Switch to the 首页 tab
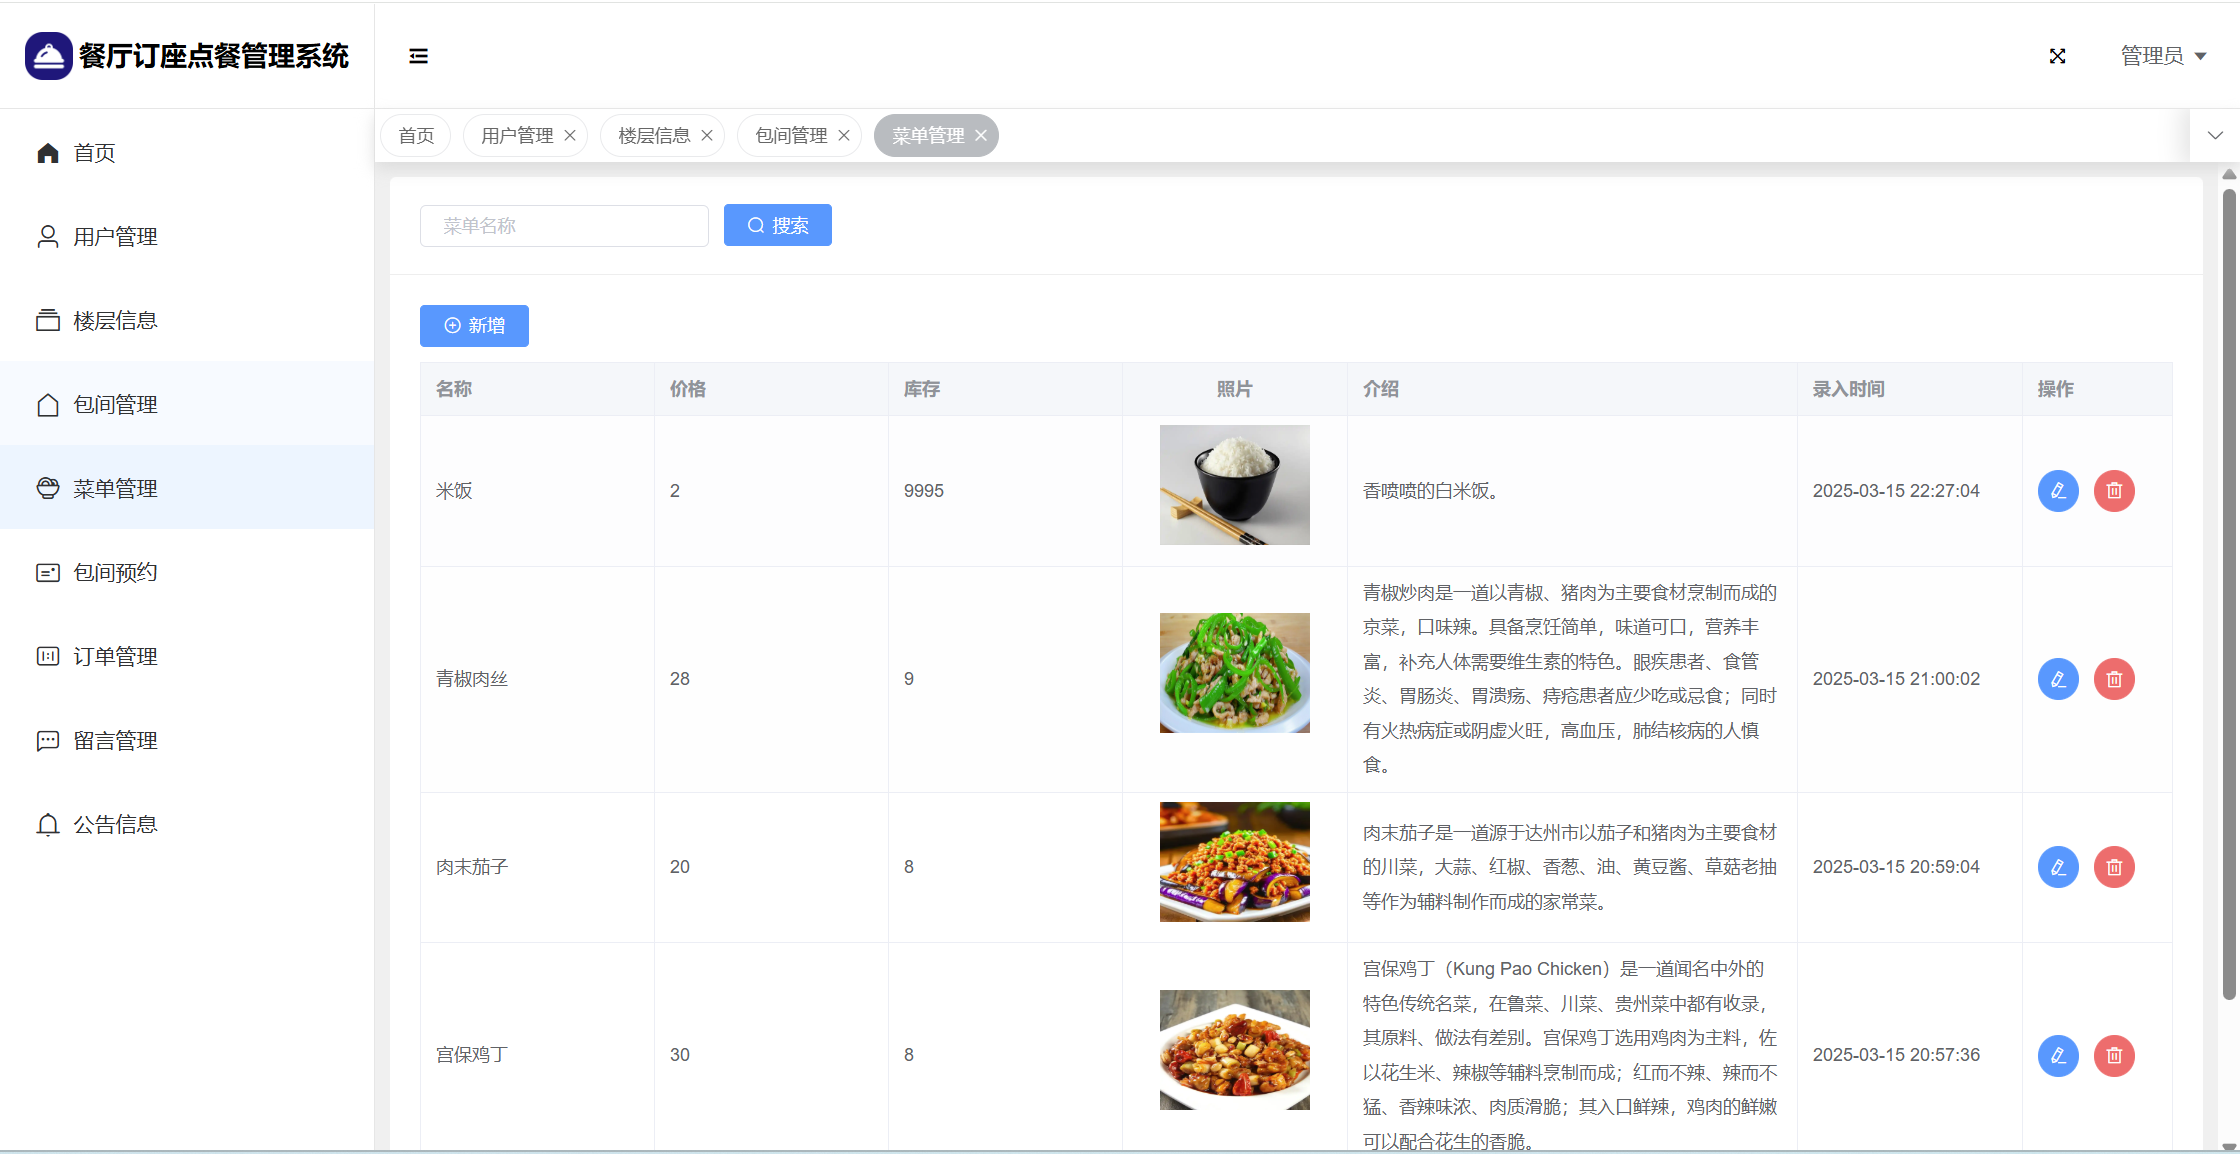The image size is (2240, 1154). pyautogui.click(x=416, y=135)
